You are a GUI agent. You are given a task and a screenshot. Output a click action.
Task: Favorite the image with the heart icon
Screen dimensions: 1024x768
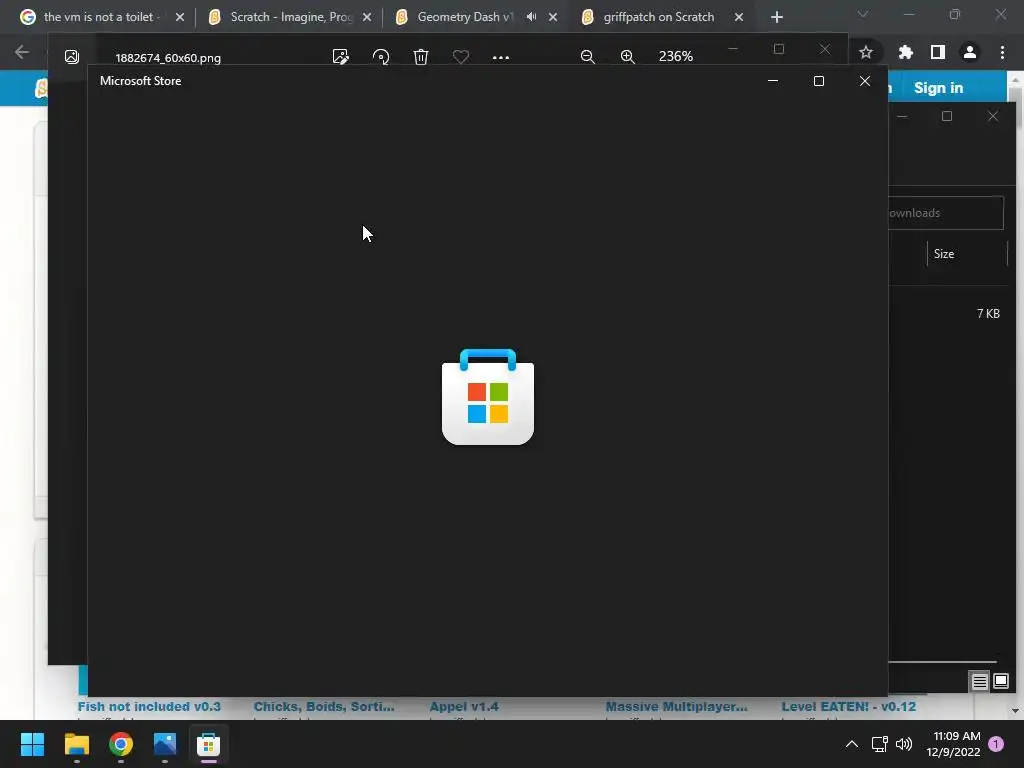[461, 57]
